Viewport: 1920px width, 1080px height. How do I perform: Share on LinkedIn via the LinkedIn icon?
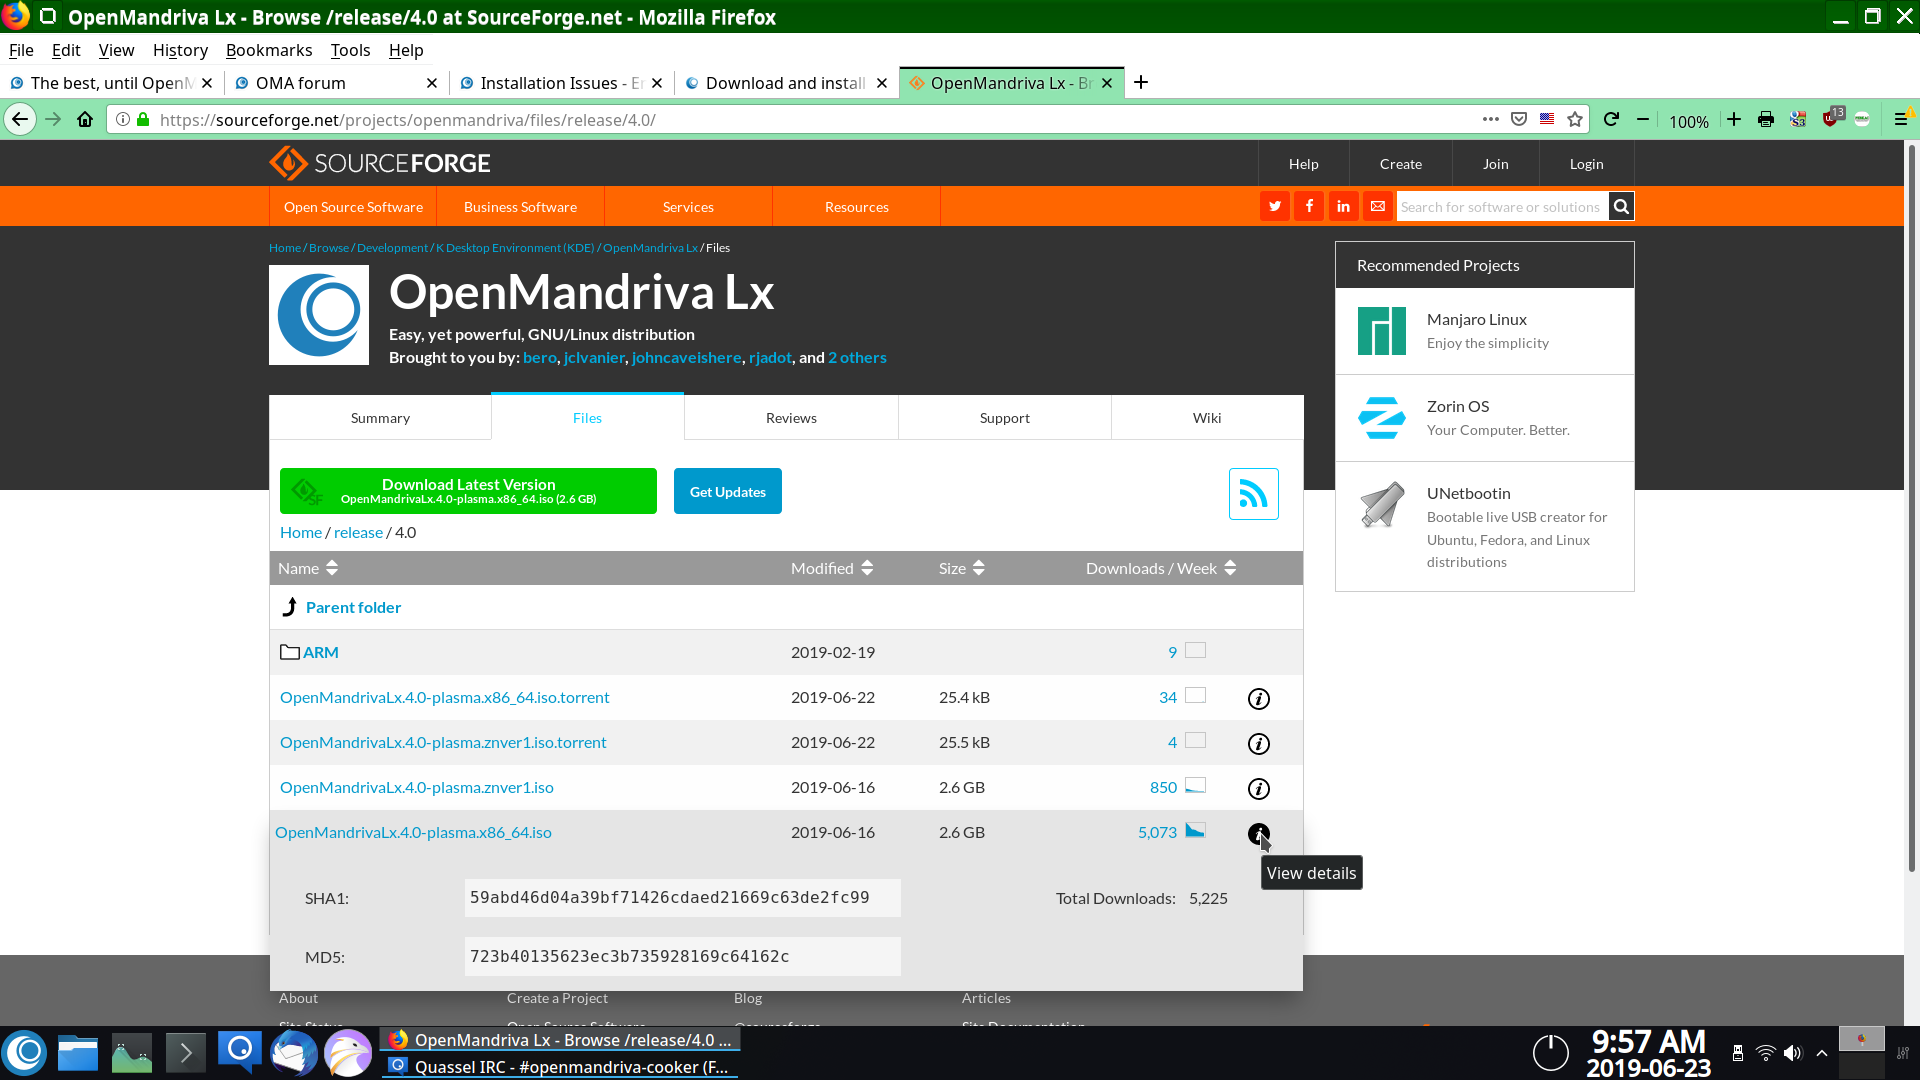pyautogui.click(x=1343, y=206)
